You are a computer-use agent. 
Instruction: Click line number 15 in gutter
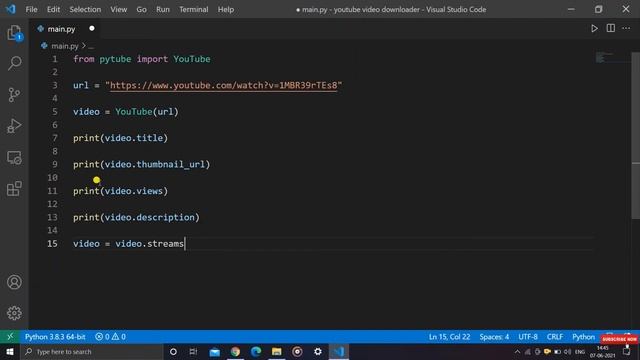pyautogui.click(x=52, y=244)
